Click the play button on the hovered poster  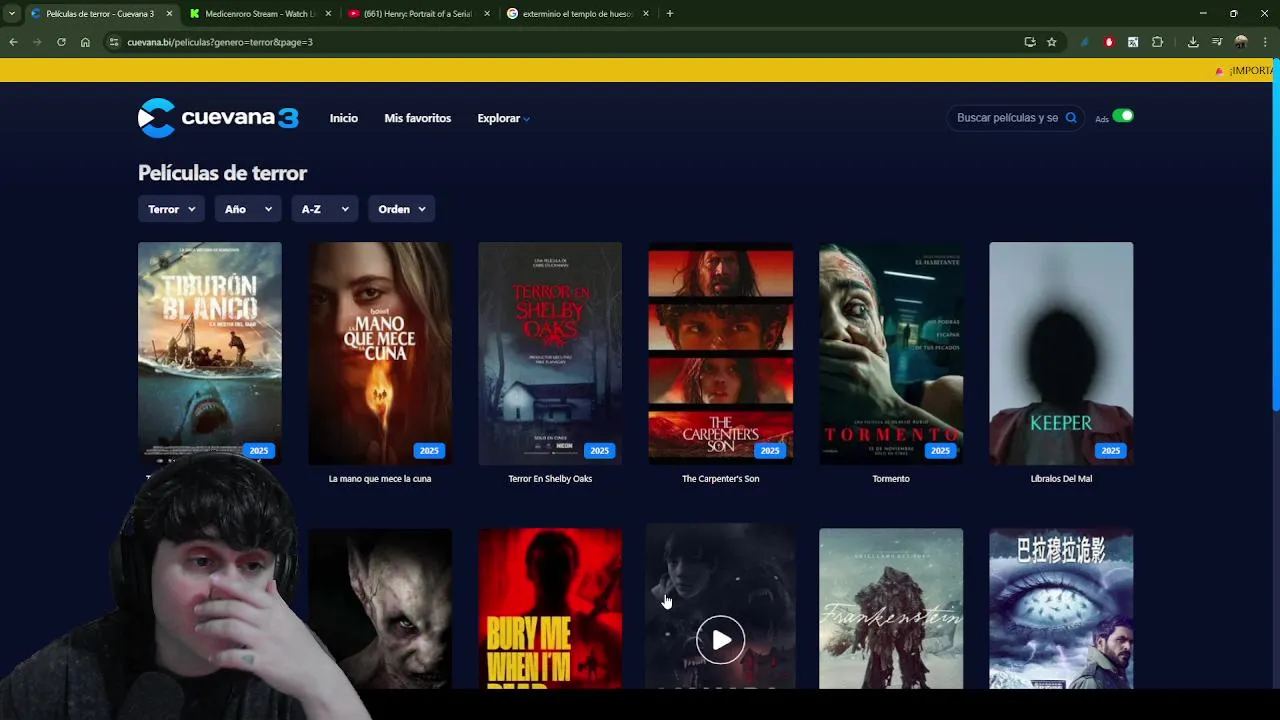720,640
